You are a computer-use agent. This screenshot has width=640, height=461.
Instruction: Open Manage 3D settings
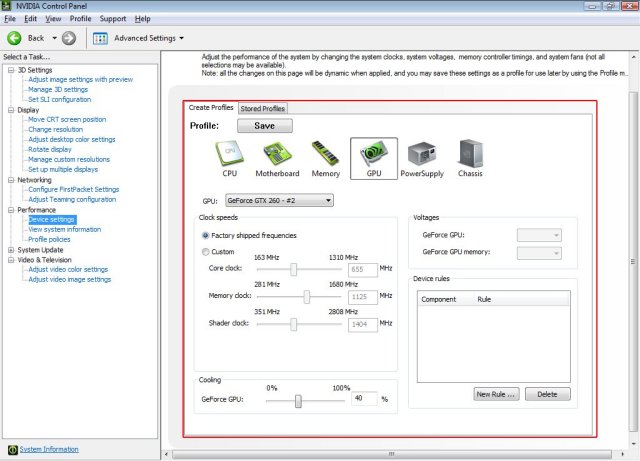tap(58, 89)
